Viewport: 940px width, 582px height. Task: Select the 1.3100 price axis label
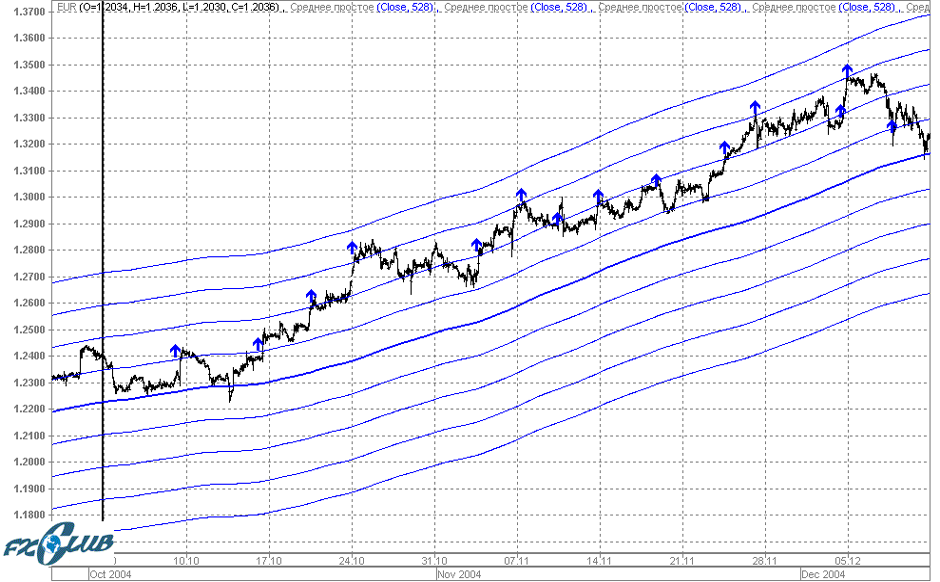pos(29,171)
